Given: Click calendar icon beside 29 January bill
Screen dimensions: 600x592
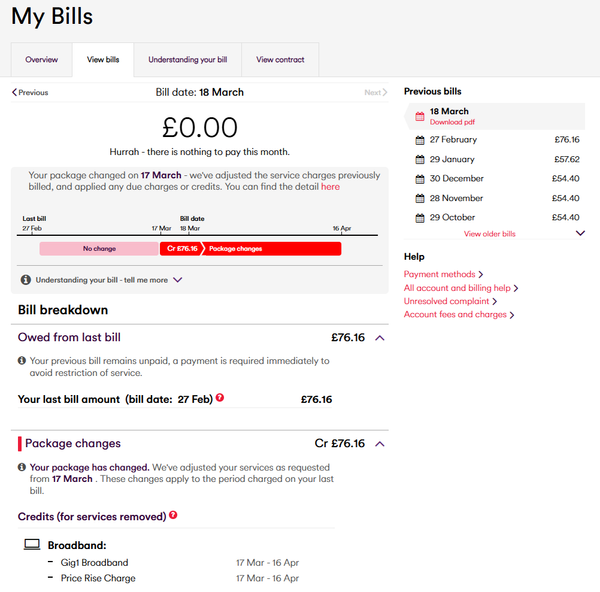Looking at the screenshot, I should pyautogui.click(x=420, y=159).
